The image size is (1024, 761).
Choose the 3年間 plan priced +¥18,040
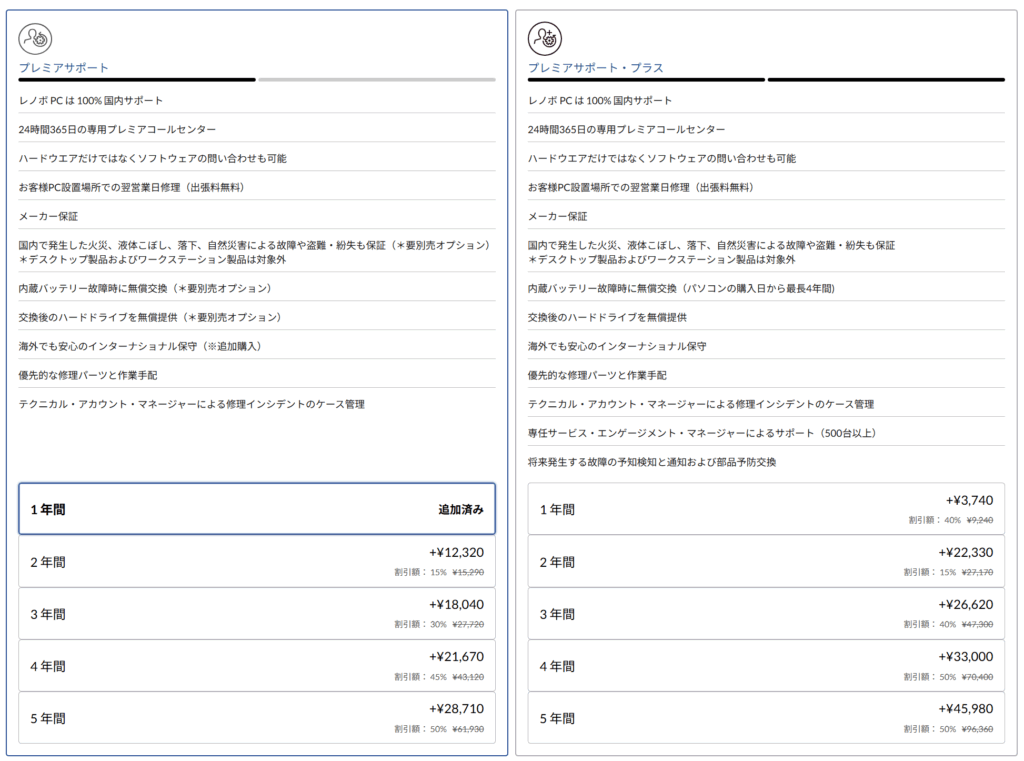[x=257, y=613]
